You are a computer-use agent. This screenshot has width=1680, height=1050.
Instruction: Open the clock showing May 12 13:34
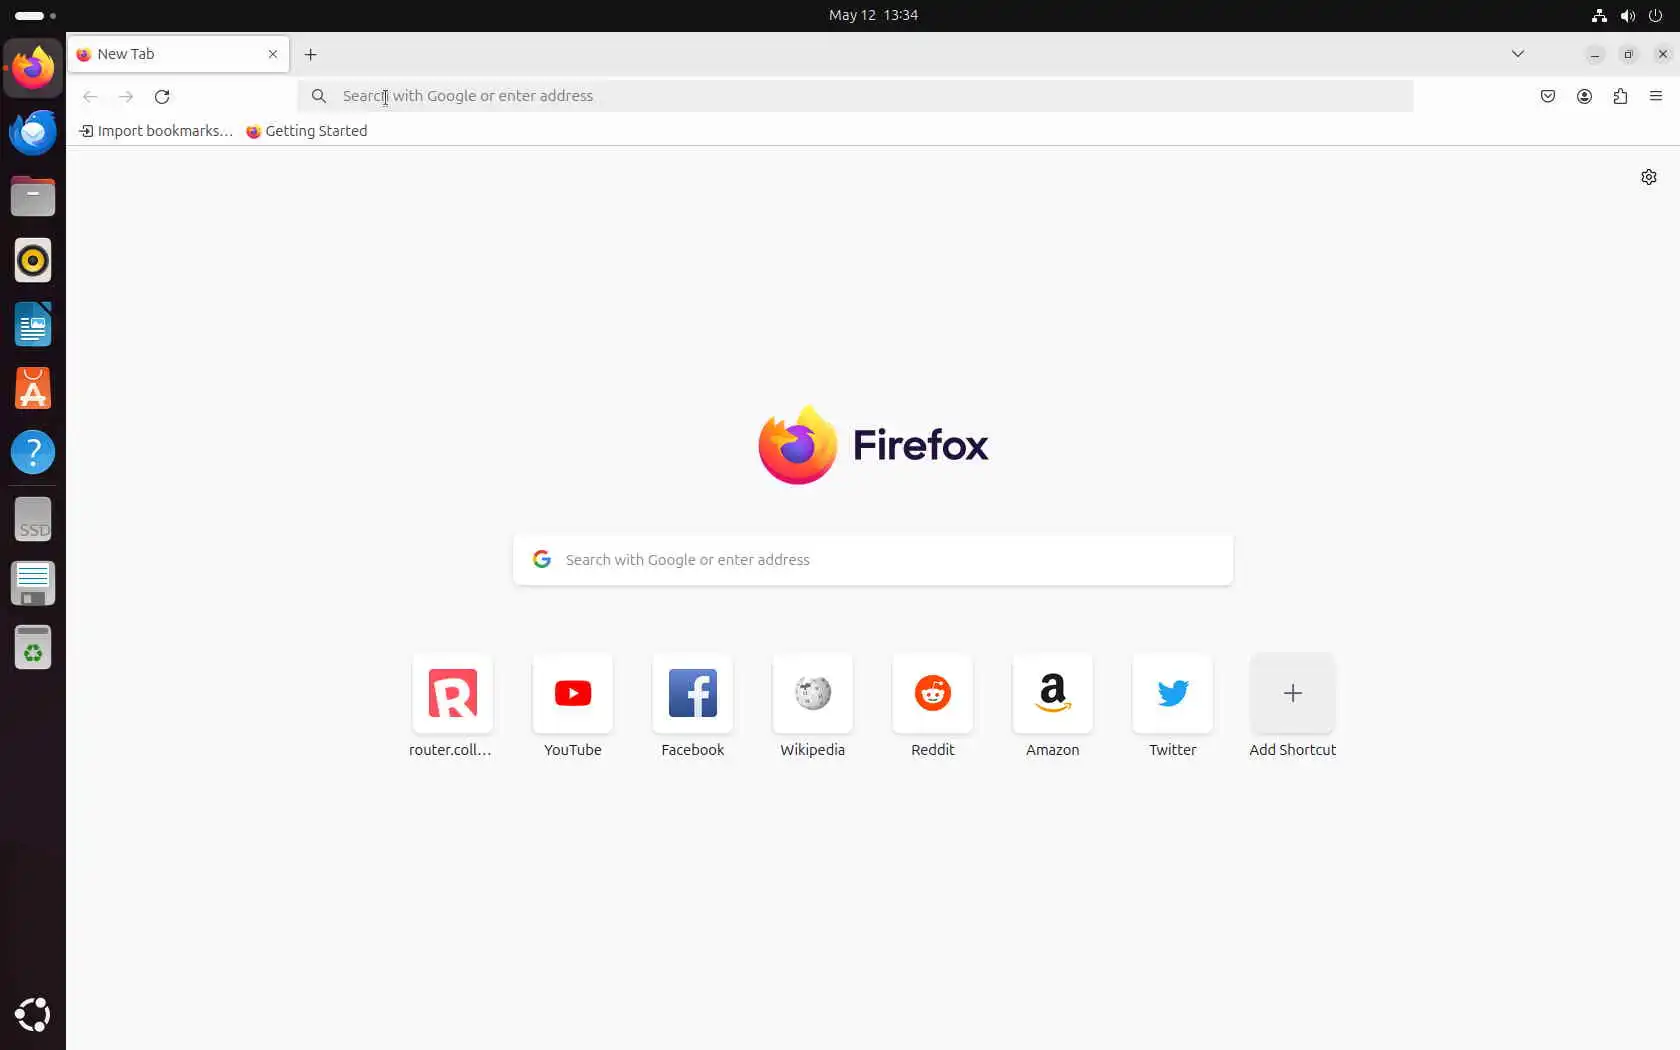coord(873,15)
